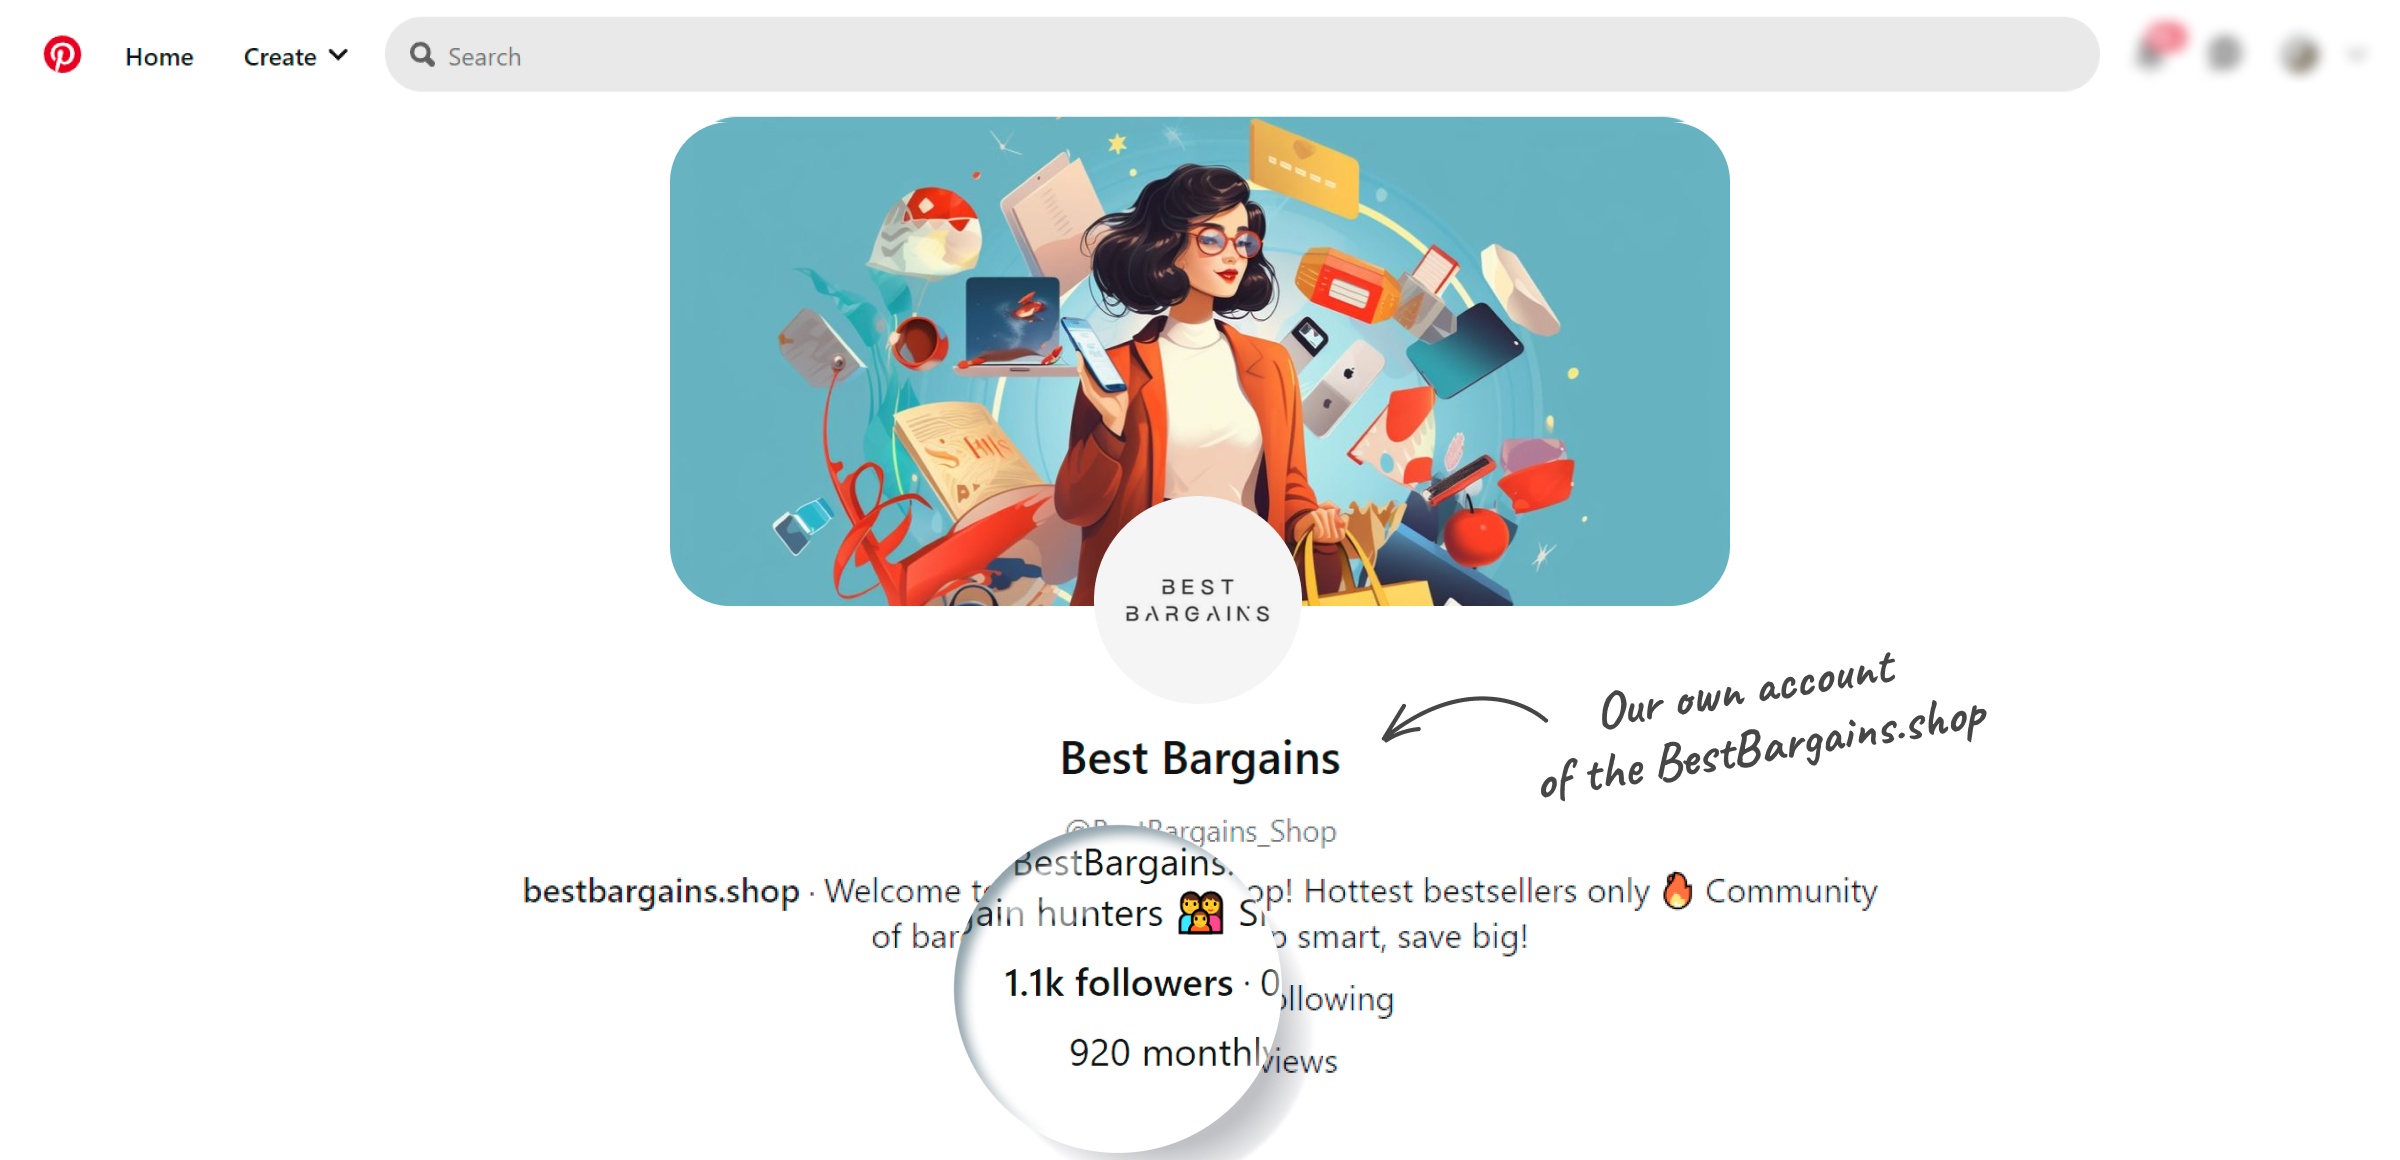Viewport: 2400px width, 1160px height.
Task: Click the fire emoji in the bio
Action: tap(1677, 890)
